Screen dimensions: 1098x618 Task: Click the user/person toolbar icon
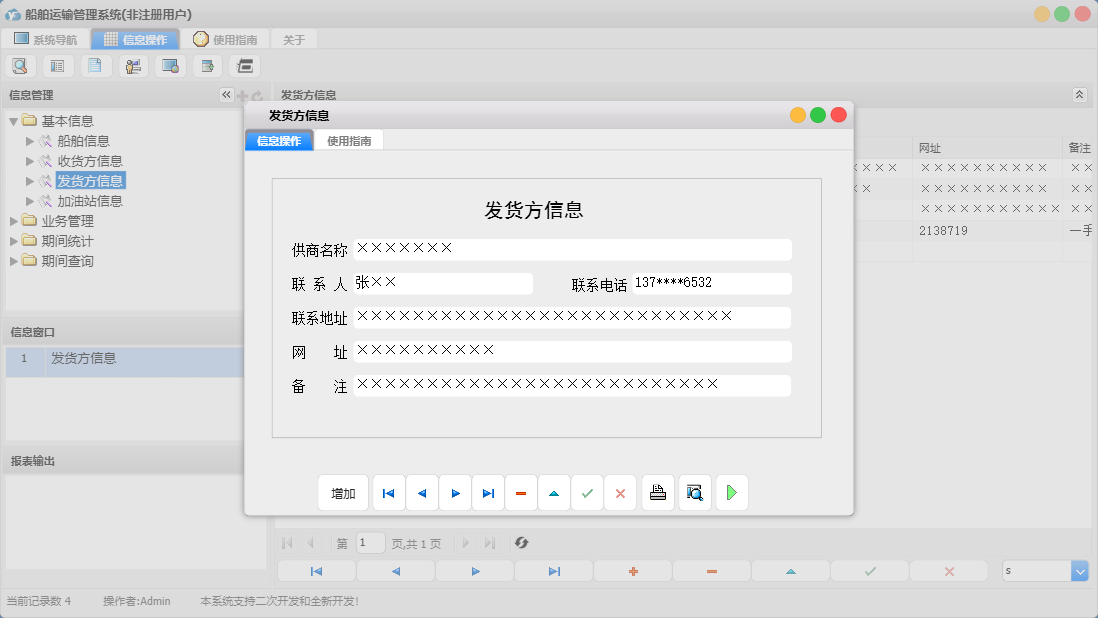133,65
